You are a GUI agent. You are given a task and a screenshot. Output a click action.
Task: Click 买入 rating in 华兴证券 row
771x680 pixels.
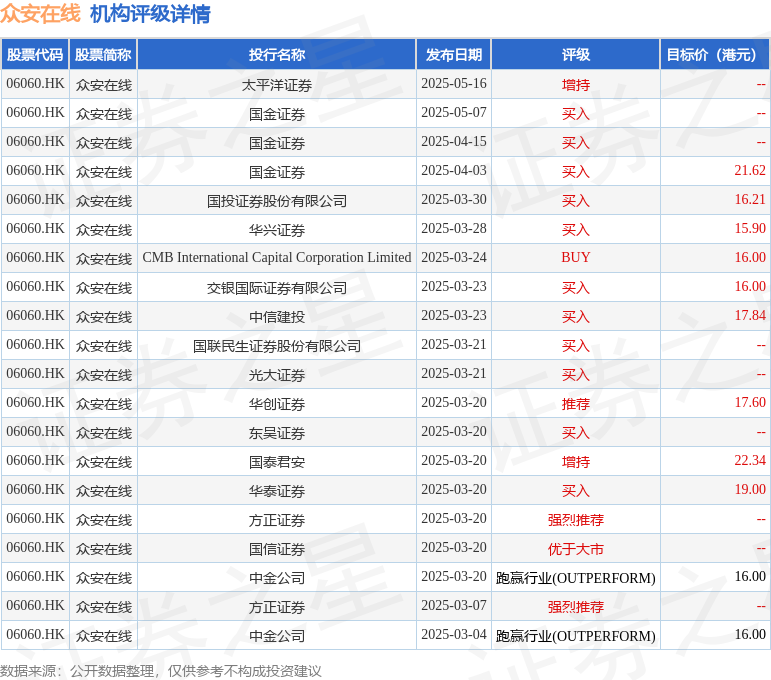576,230
